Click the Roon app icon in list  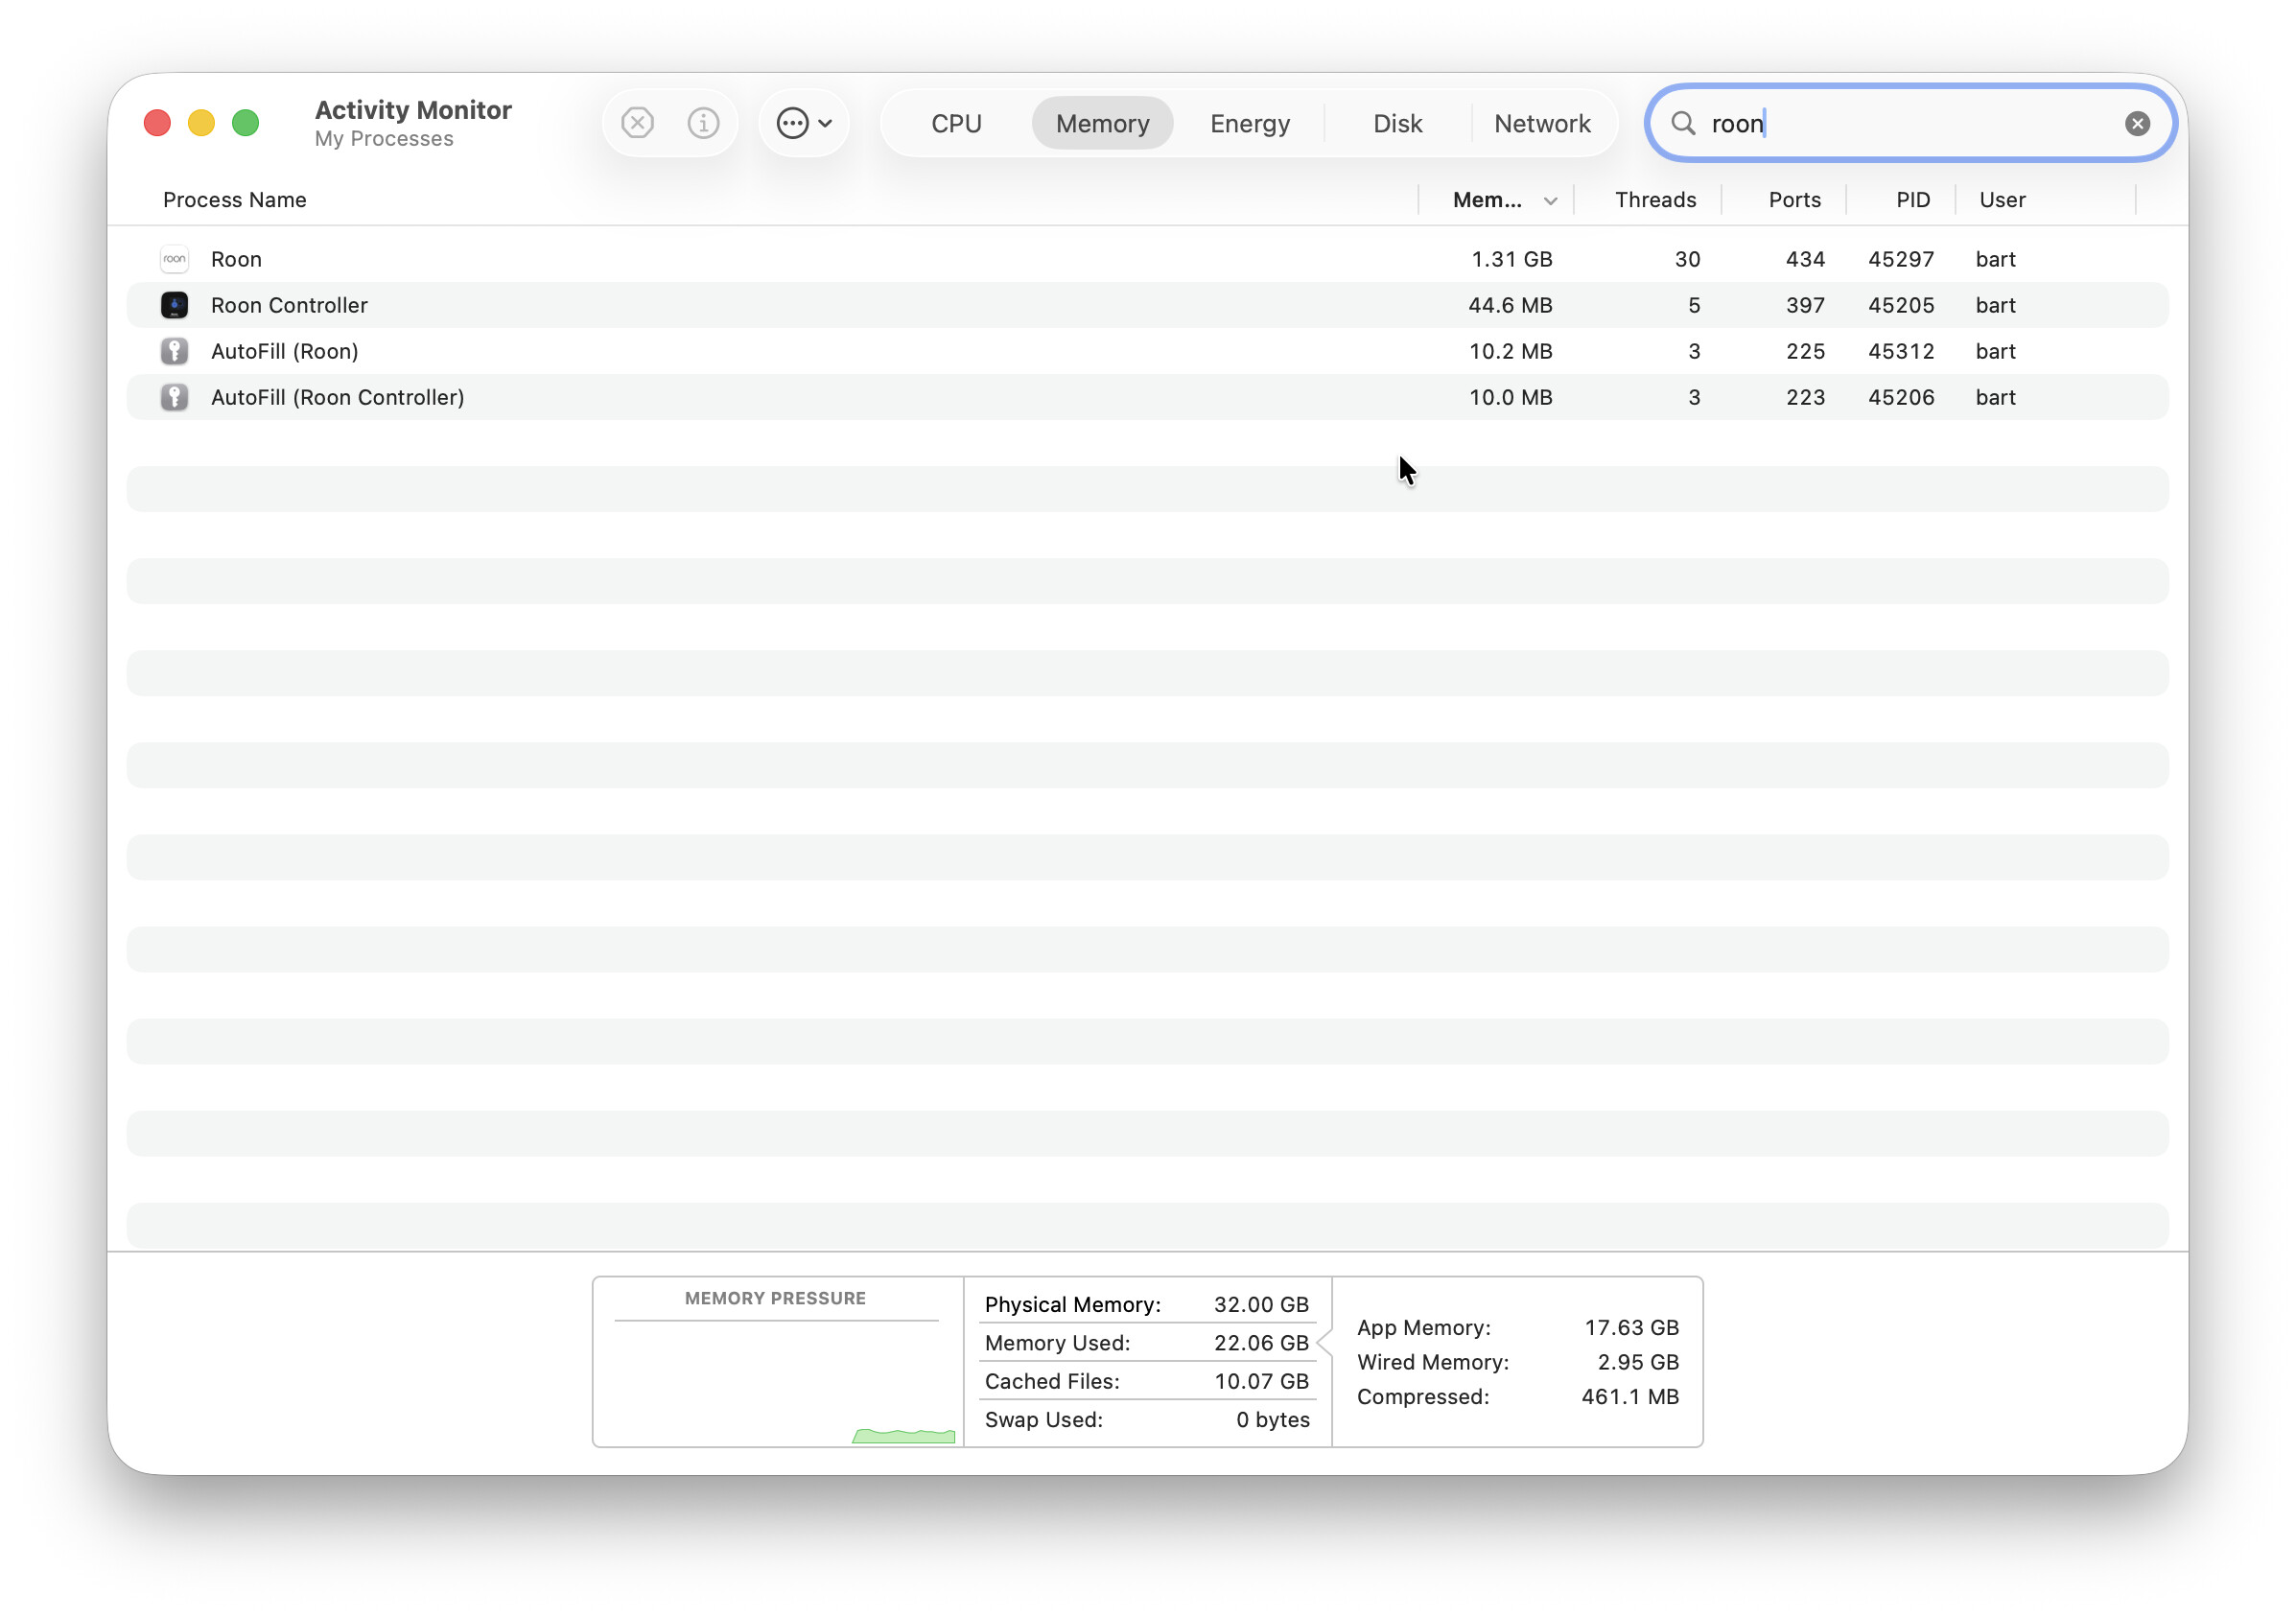click(x=174, y=259)
